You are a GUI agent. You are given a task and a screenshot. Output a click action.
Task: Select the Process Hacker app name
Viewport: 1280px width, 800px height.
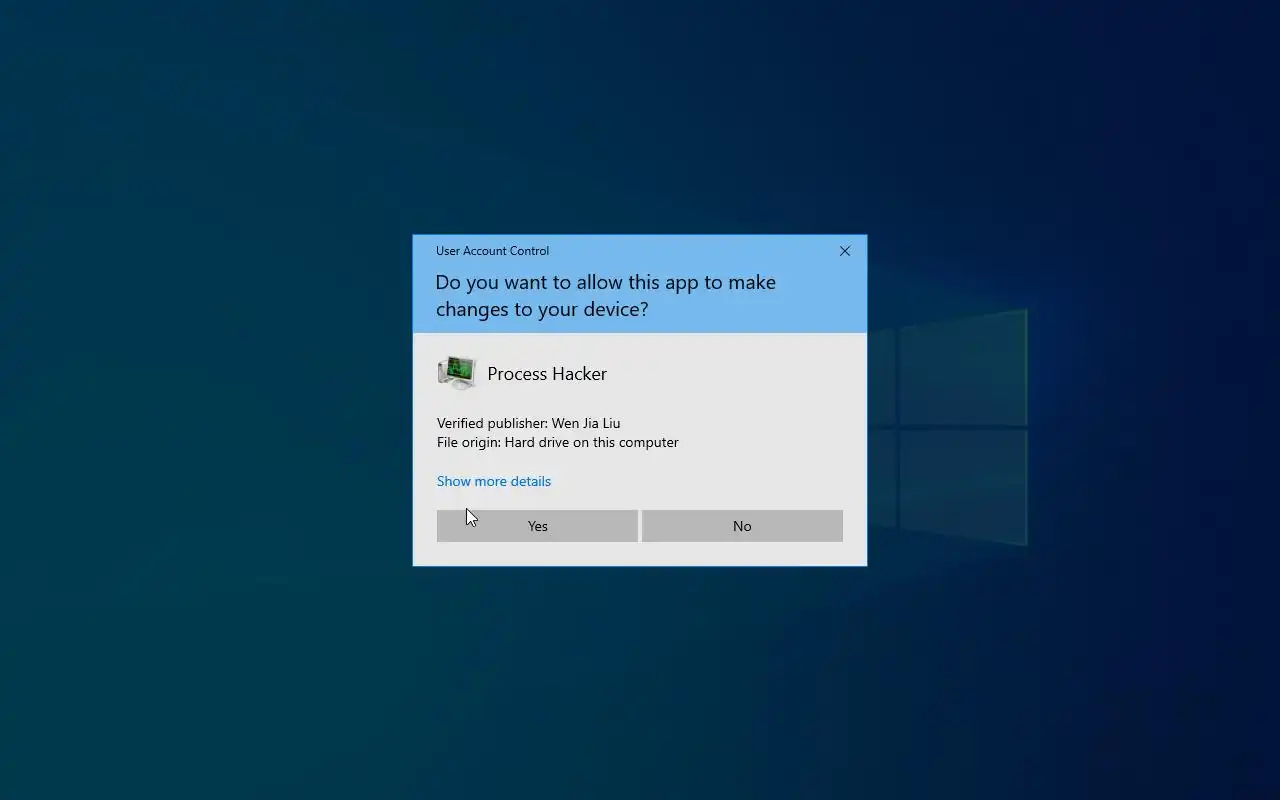point(547,373)
